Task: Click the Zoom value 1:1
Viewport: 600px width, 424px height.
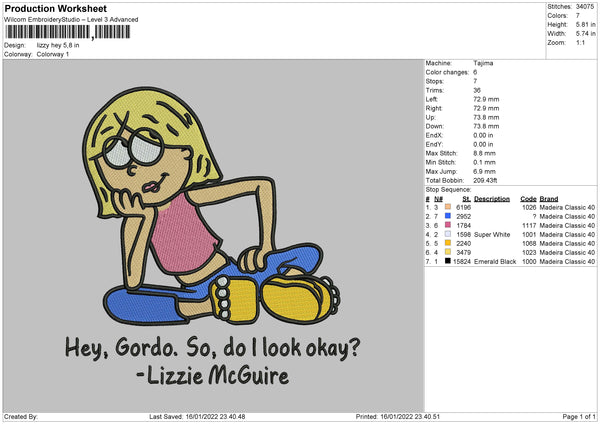Action: coord(580,42)
